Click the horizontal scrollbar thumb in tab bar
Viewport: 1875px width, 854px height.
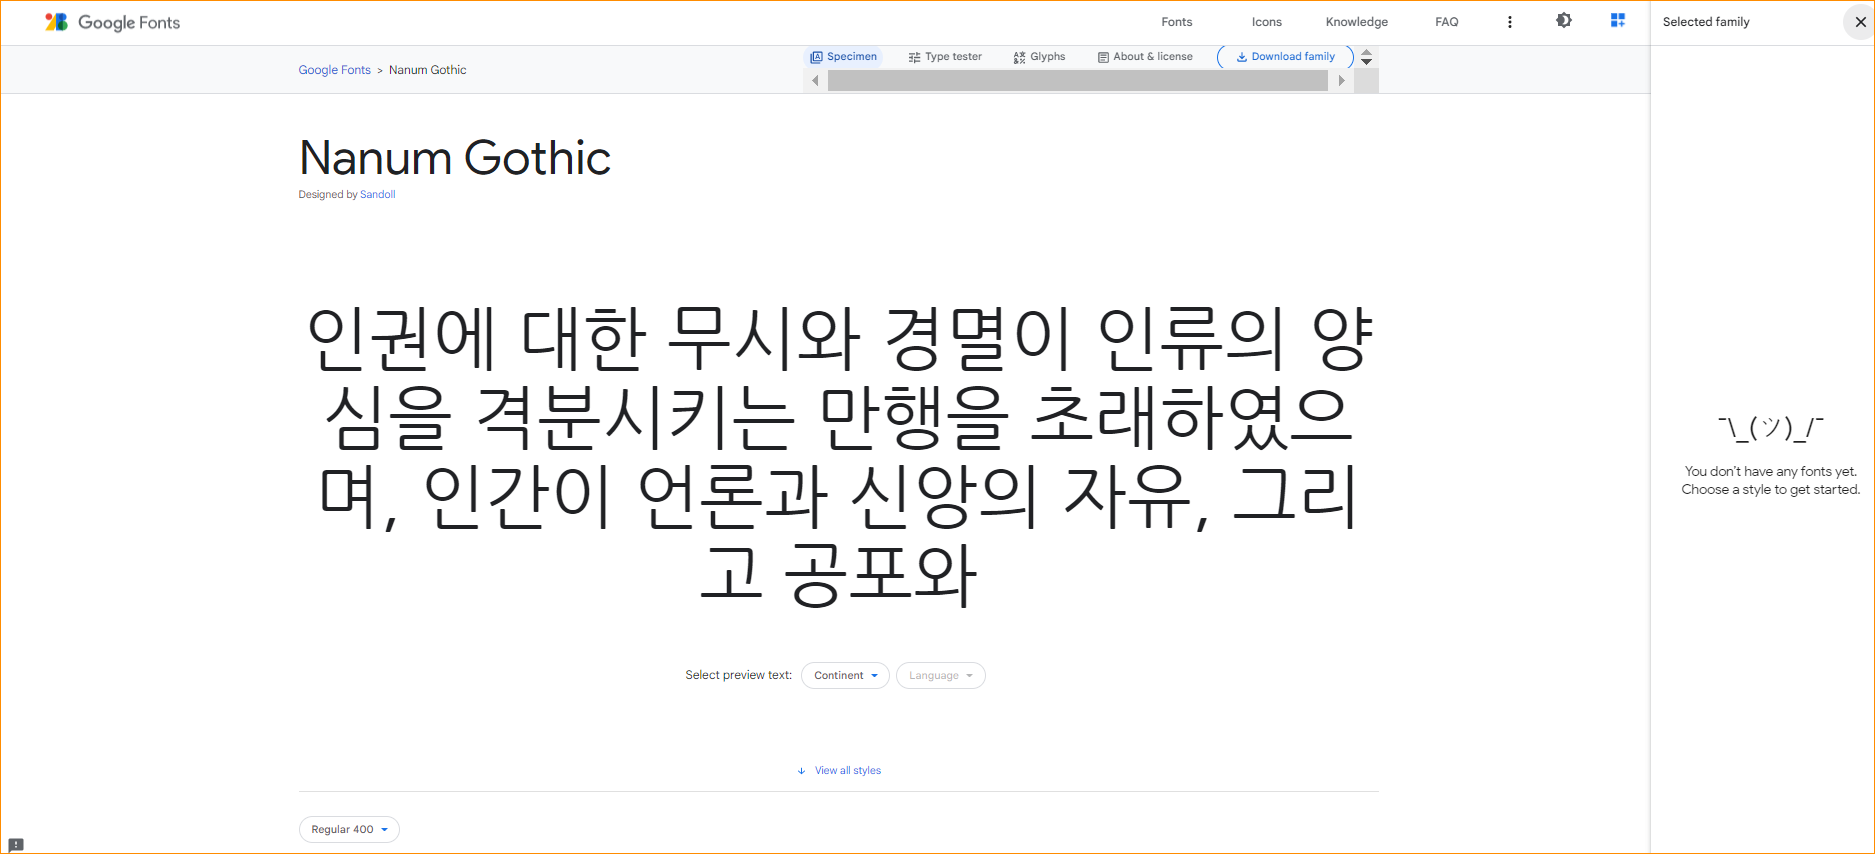1078,81
